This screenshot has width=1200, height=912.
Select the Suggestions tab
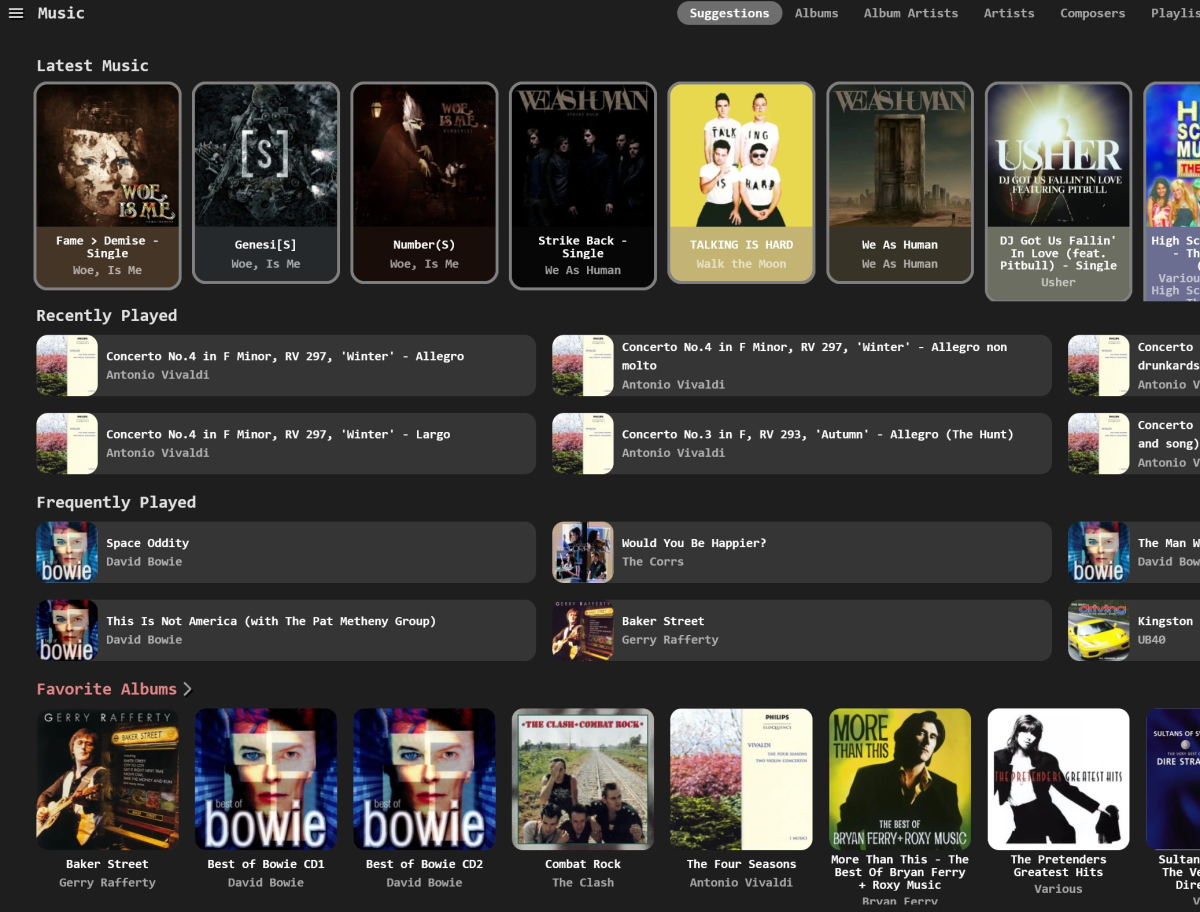pos(729,13)
